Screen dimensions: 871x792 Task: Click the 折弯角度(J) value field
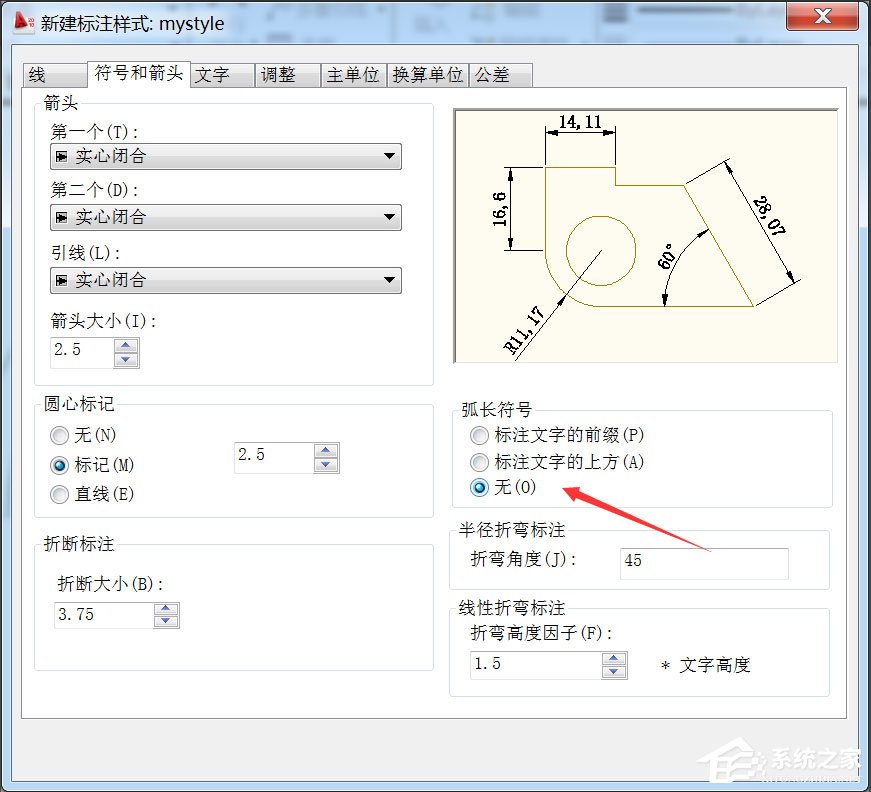[703, 561]
